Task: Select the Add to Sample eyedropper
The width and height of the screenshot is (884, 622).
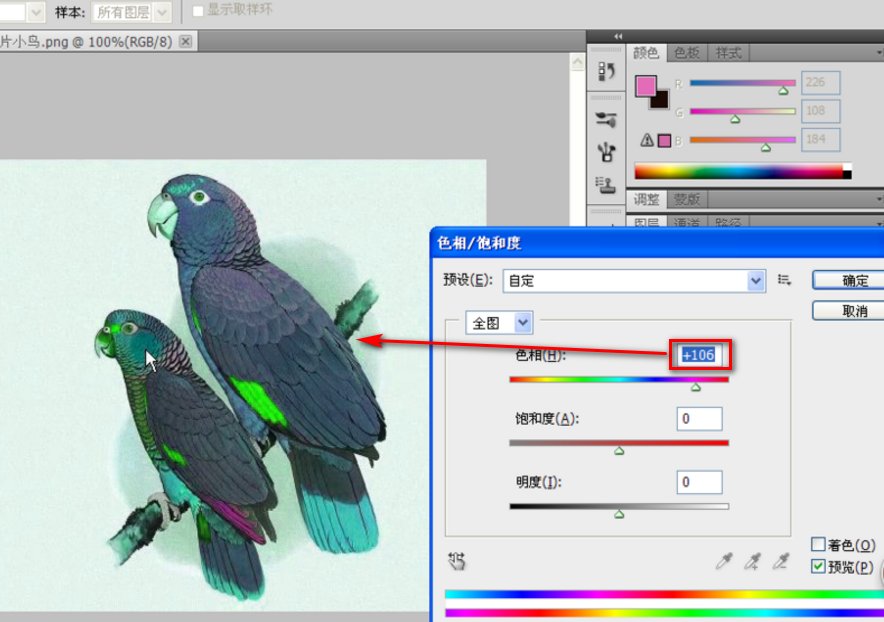Action: (x=752, y=562)
